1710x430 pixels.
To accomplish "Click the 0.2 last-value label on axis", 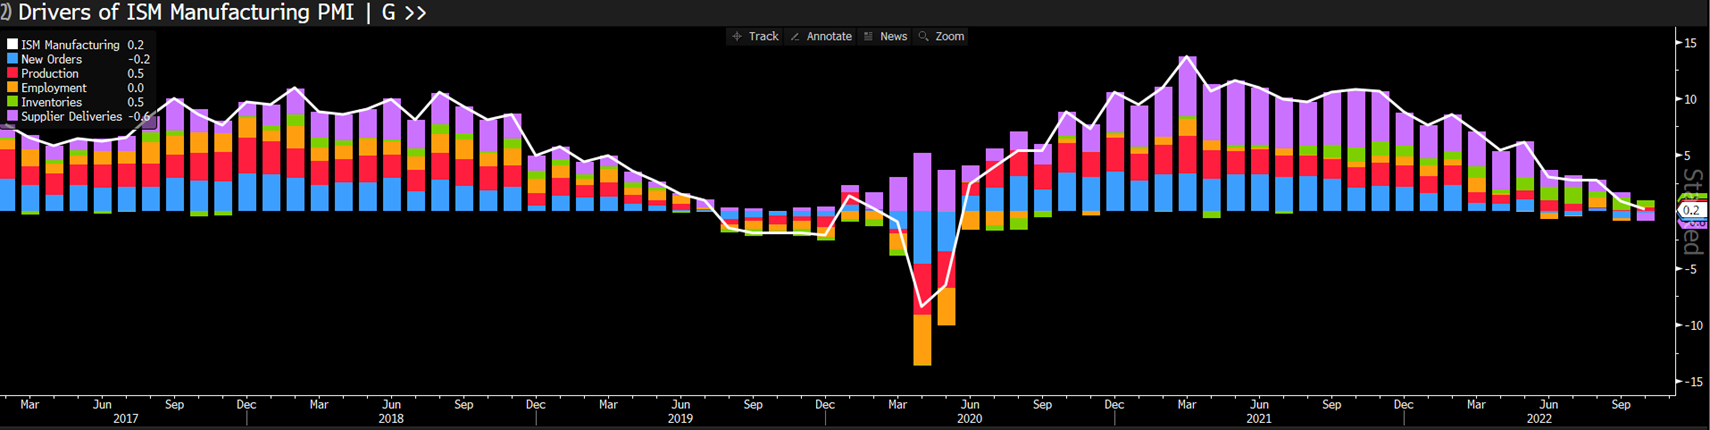I will [1691, 210].
